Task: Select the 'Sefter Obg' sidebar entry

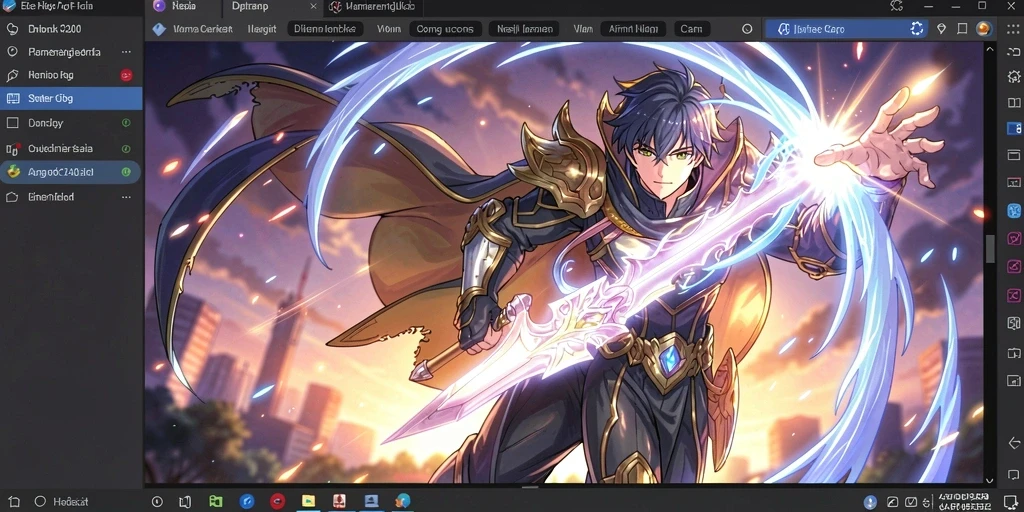Action: [x=71, y=99]
